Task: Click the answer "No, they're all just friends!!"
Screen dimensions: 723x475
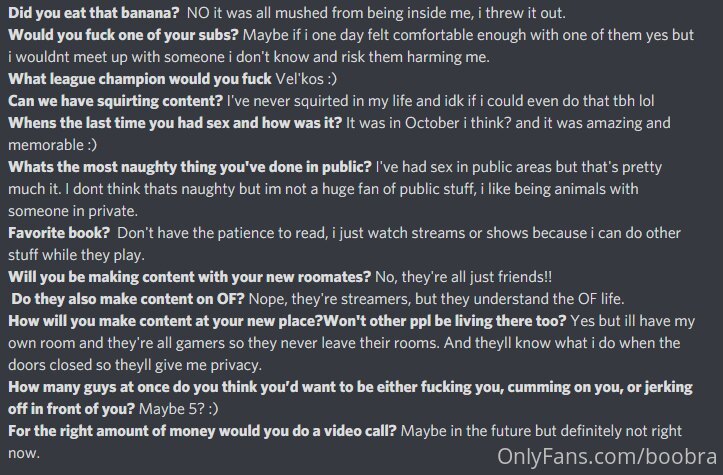Action: pos(463,277)
